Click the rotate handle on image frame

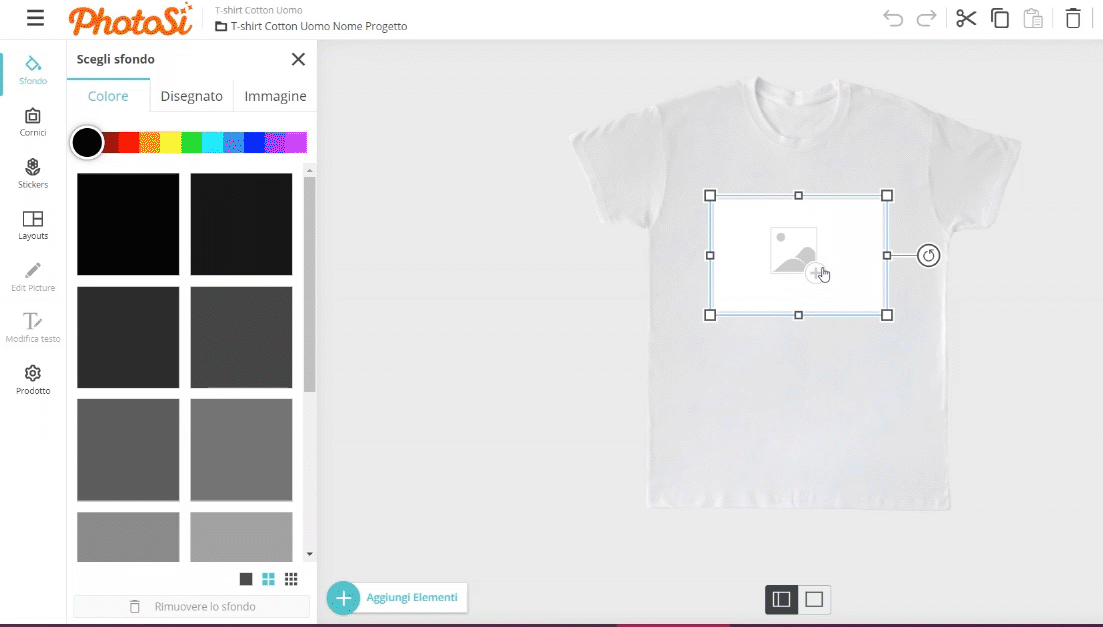928,256
